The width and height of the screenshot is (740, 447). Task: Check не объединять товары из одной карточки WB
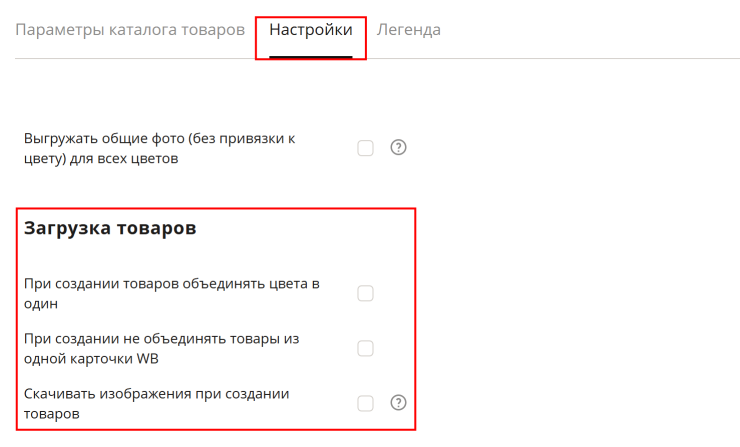(x=365, y=348)
